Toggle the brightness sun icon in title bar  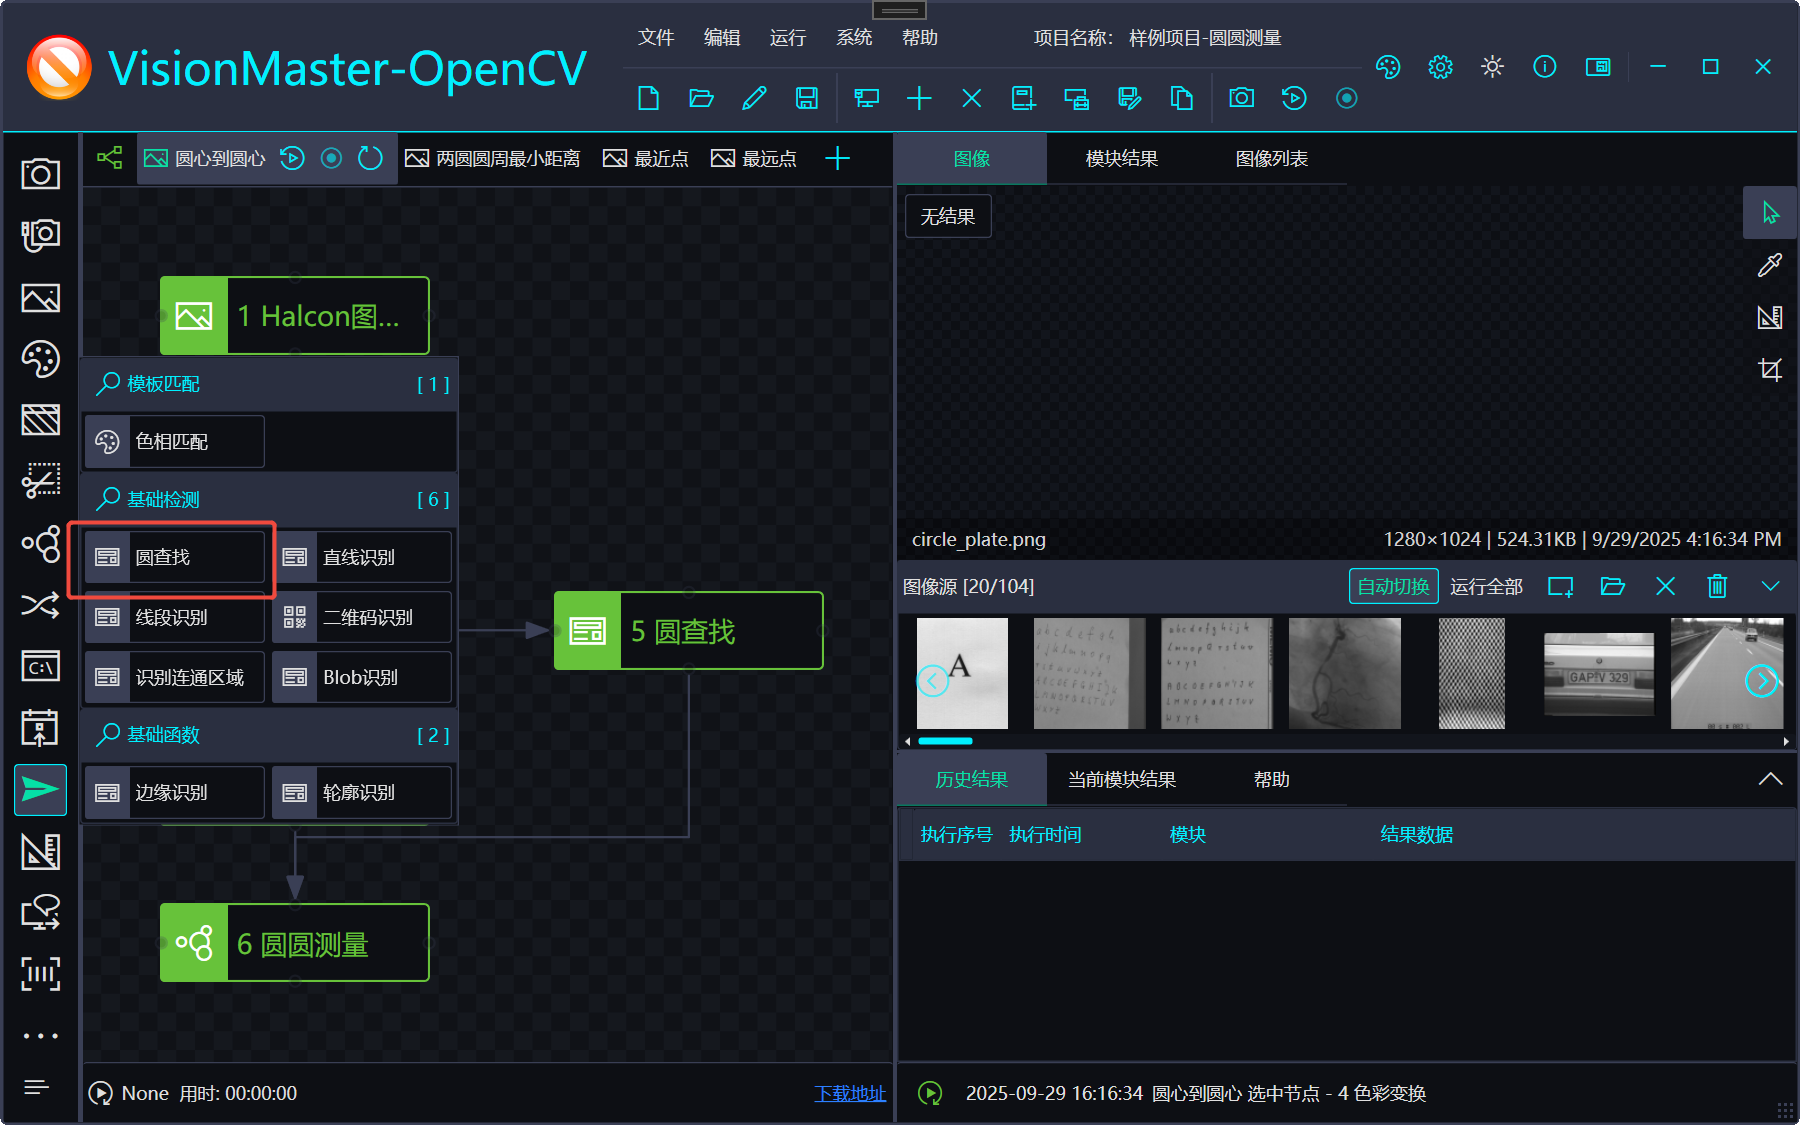point(1492,67)
